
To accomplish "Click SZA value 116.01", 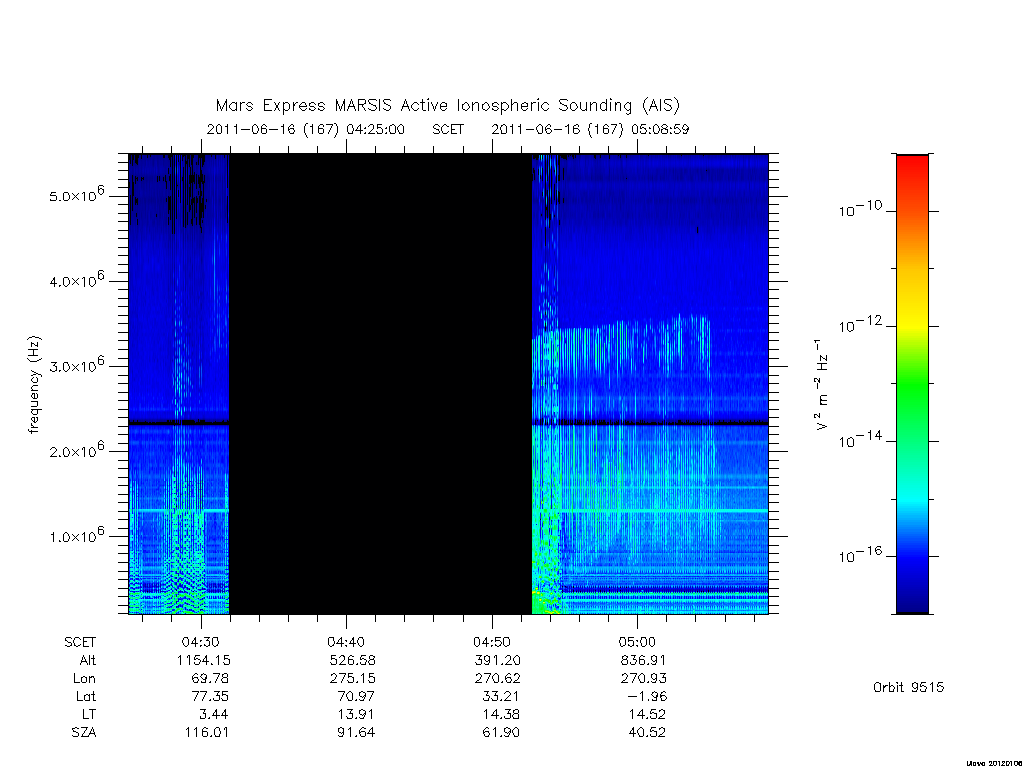I will tap(206, 733).
